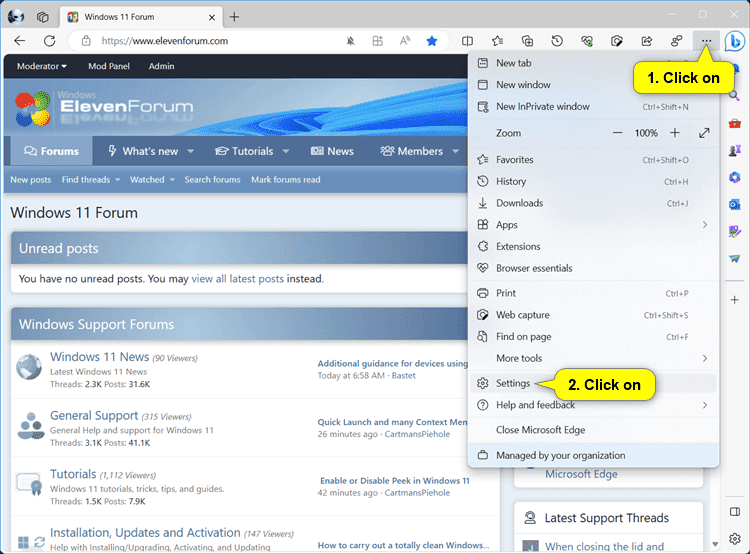Expand Help and feedback submenu
Screen dimensions: 750x554
point(593,405)
